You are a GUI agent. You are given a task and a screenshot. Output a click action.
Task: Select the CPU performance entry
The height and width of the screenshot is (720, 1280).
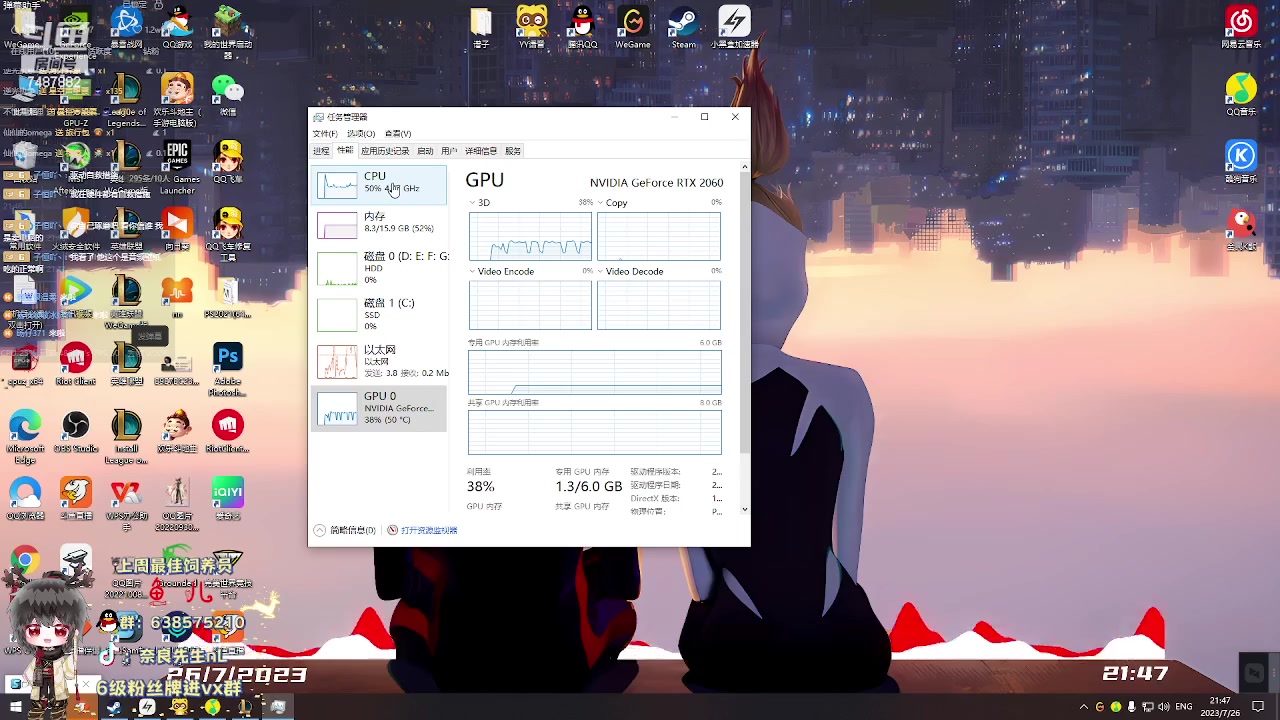click(380, 184)
